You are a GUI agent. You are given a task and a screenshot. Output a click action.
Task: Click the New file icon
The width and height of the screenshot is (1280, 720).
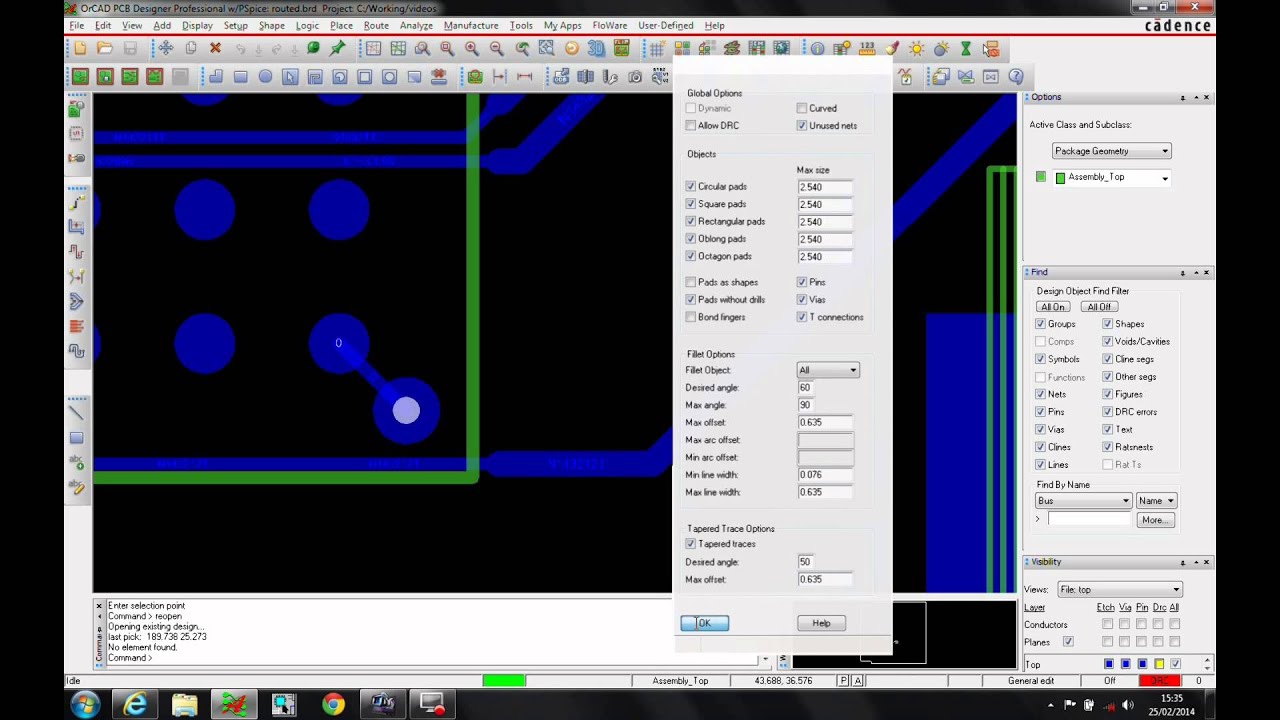[80, 48]
